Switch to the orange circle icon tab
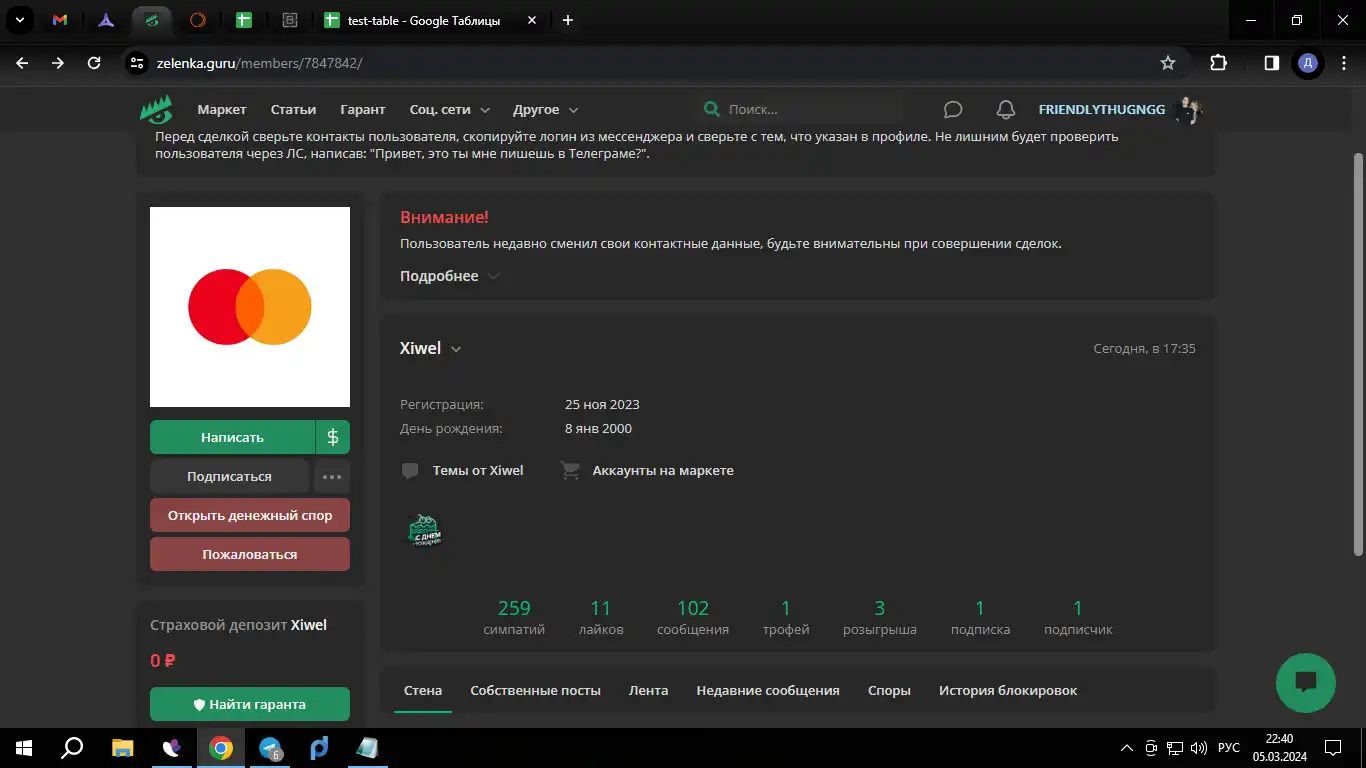This screenshot has height=768, width=1366. tap(198, 20)
